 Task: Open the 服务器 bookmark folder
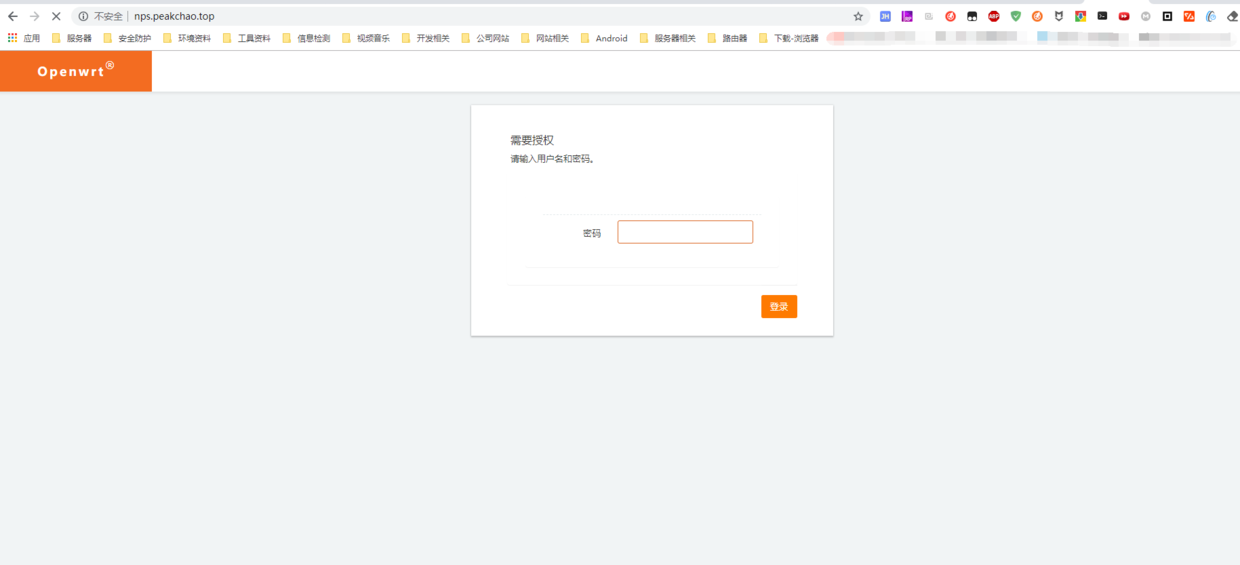[x=72, y=38]
